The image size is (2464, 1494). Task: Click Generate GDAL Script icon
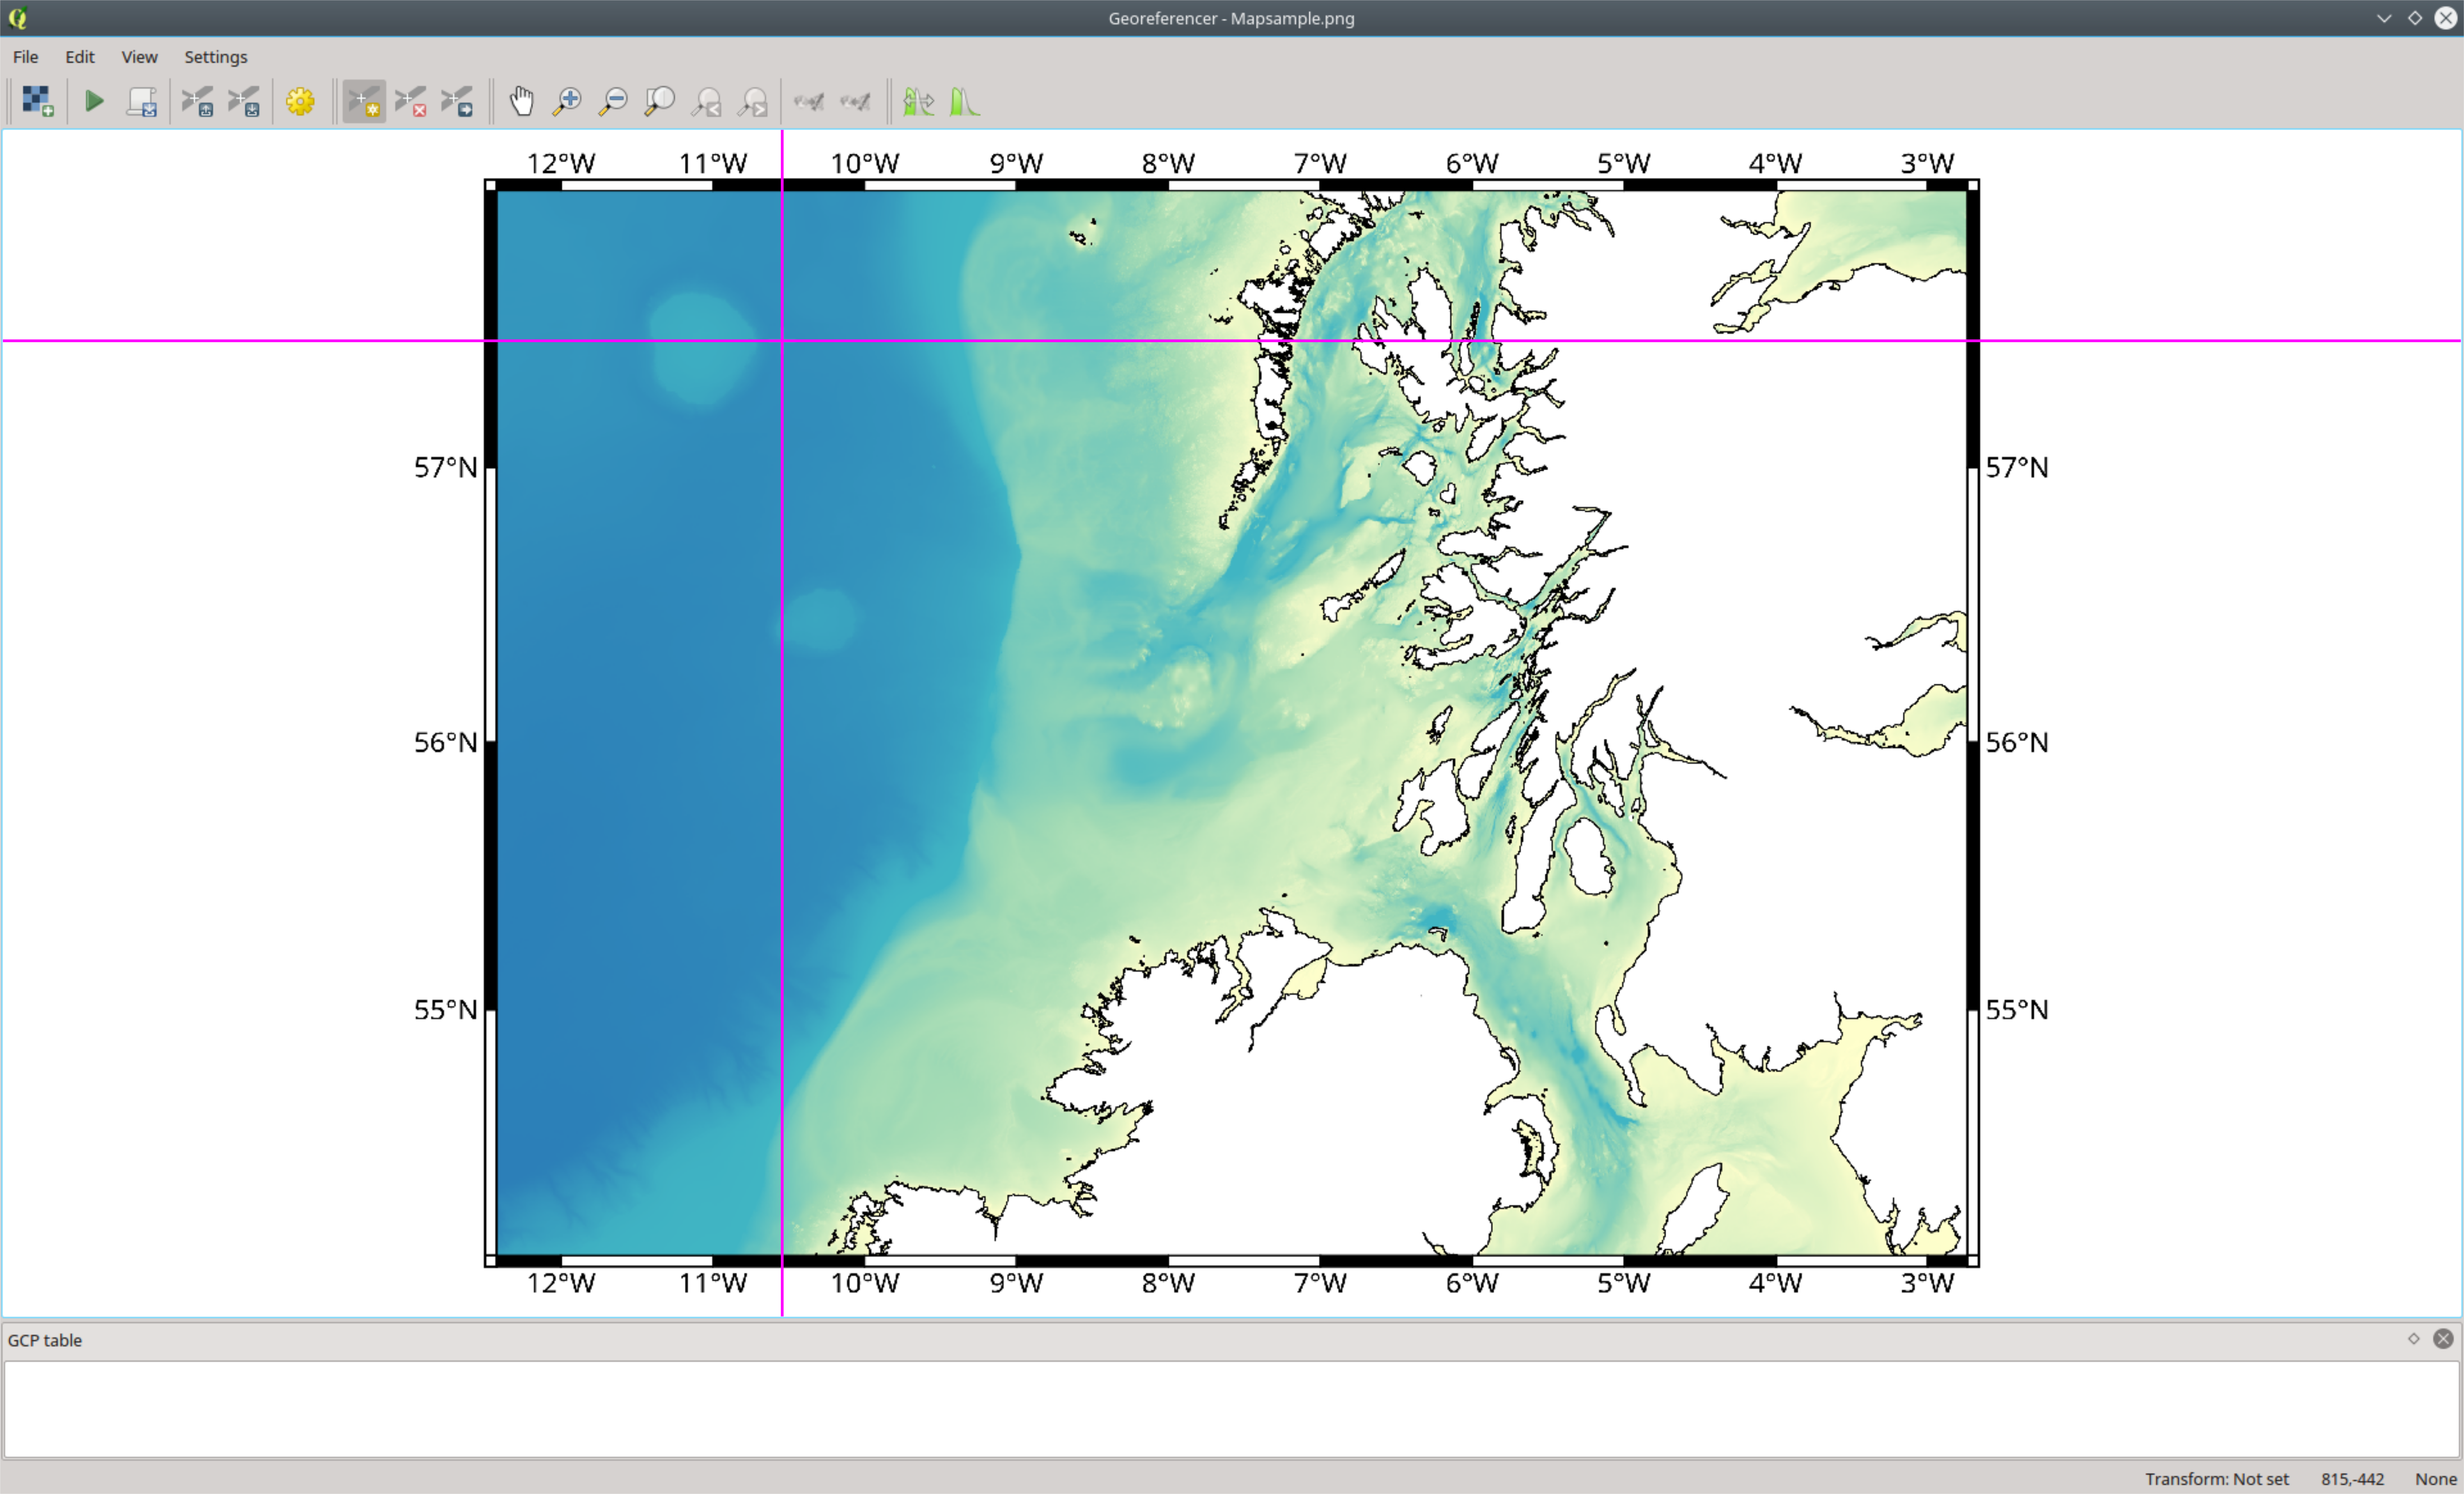[x=141, y=101]
